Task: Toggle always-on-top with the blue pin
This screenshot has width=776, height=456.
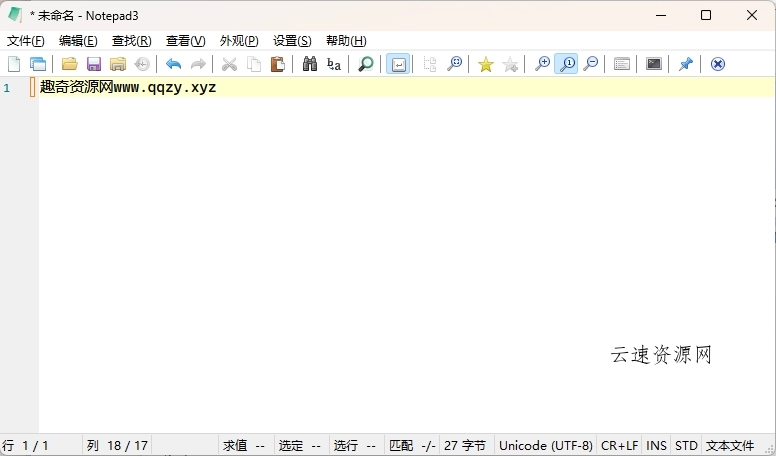Action: pos(685,64)
